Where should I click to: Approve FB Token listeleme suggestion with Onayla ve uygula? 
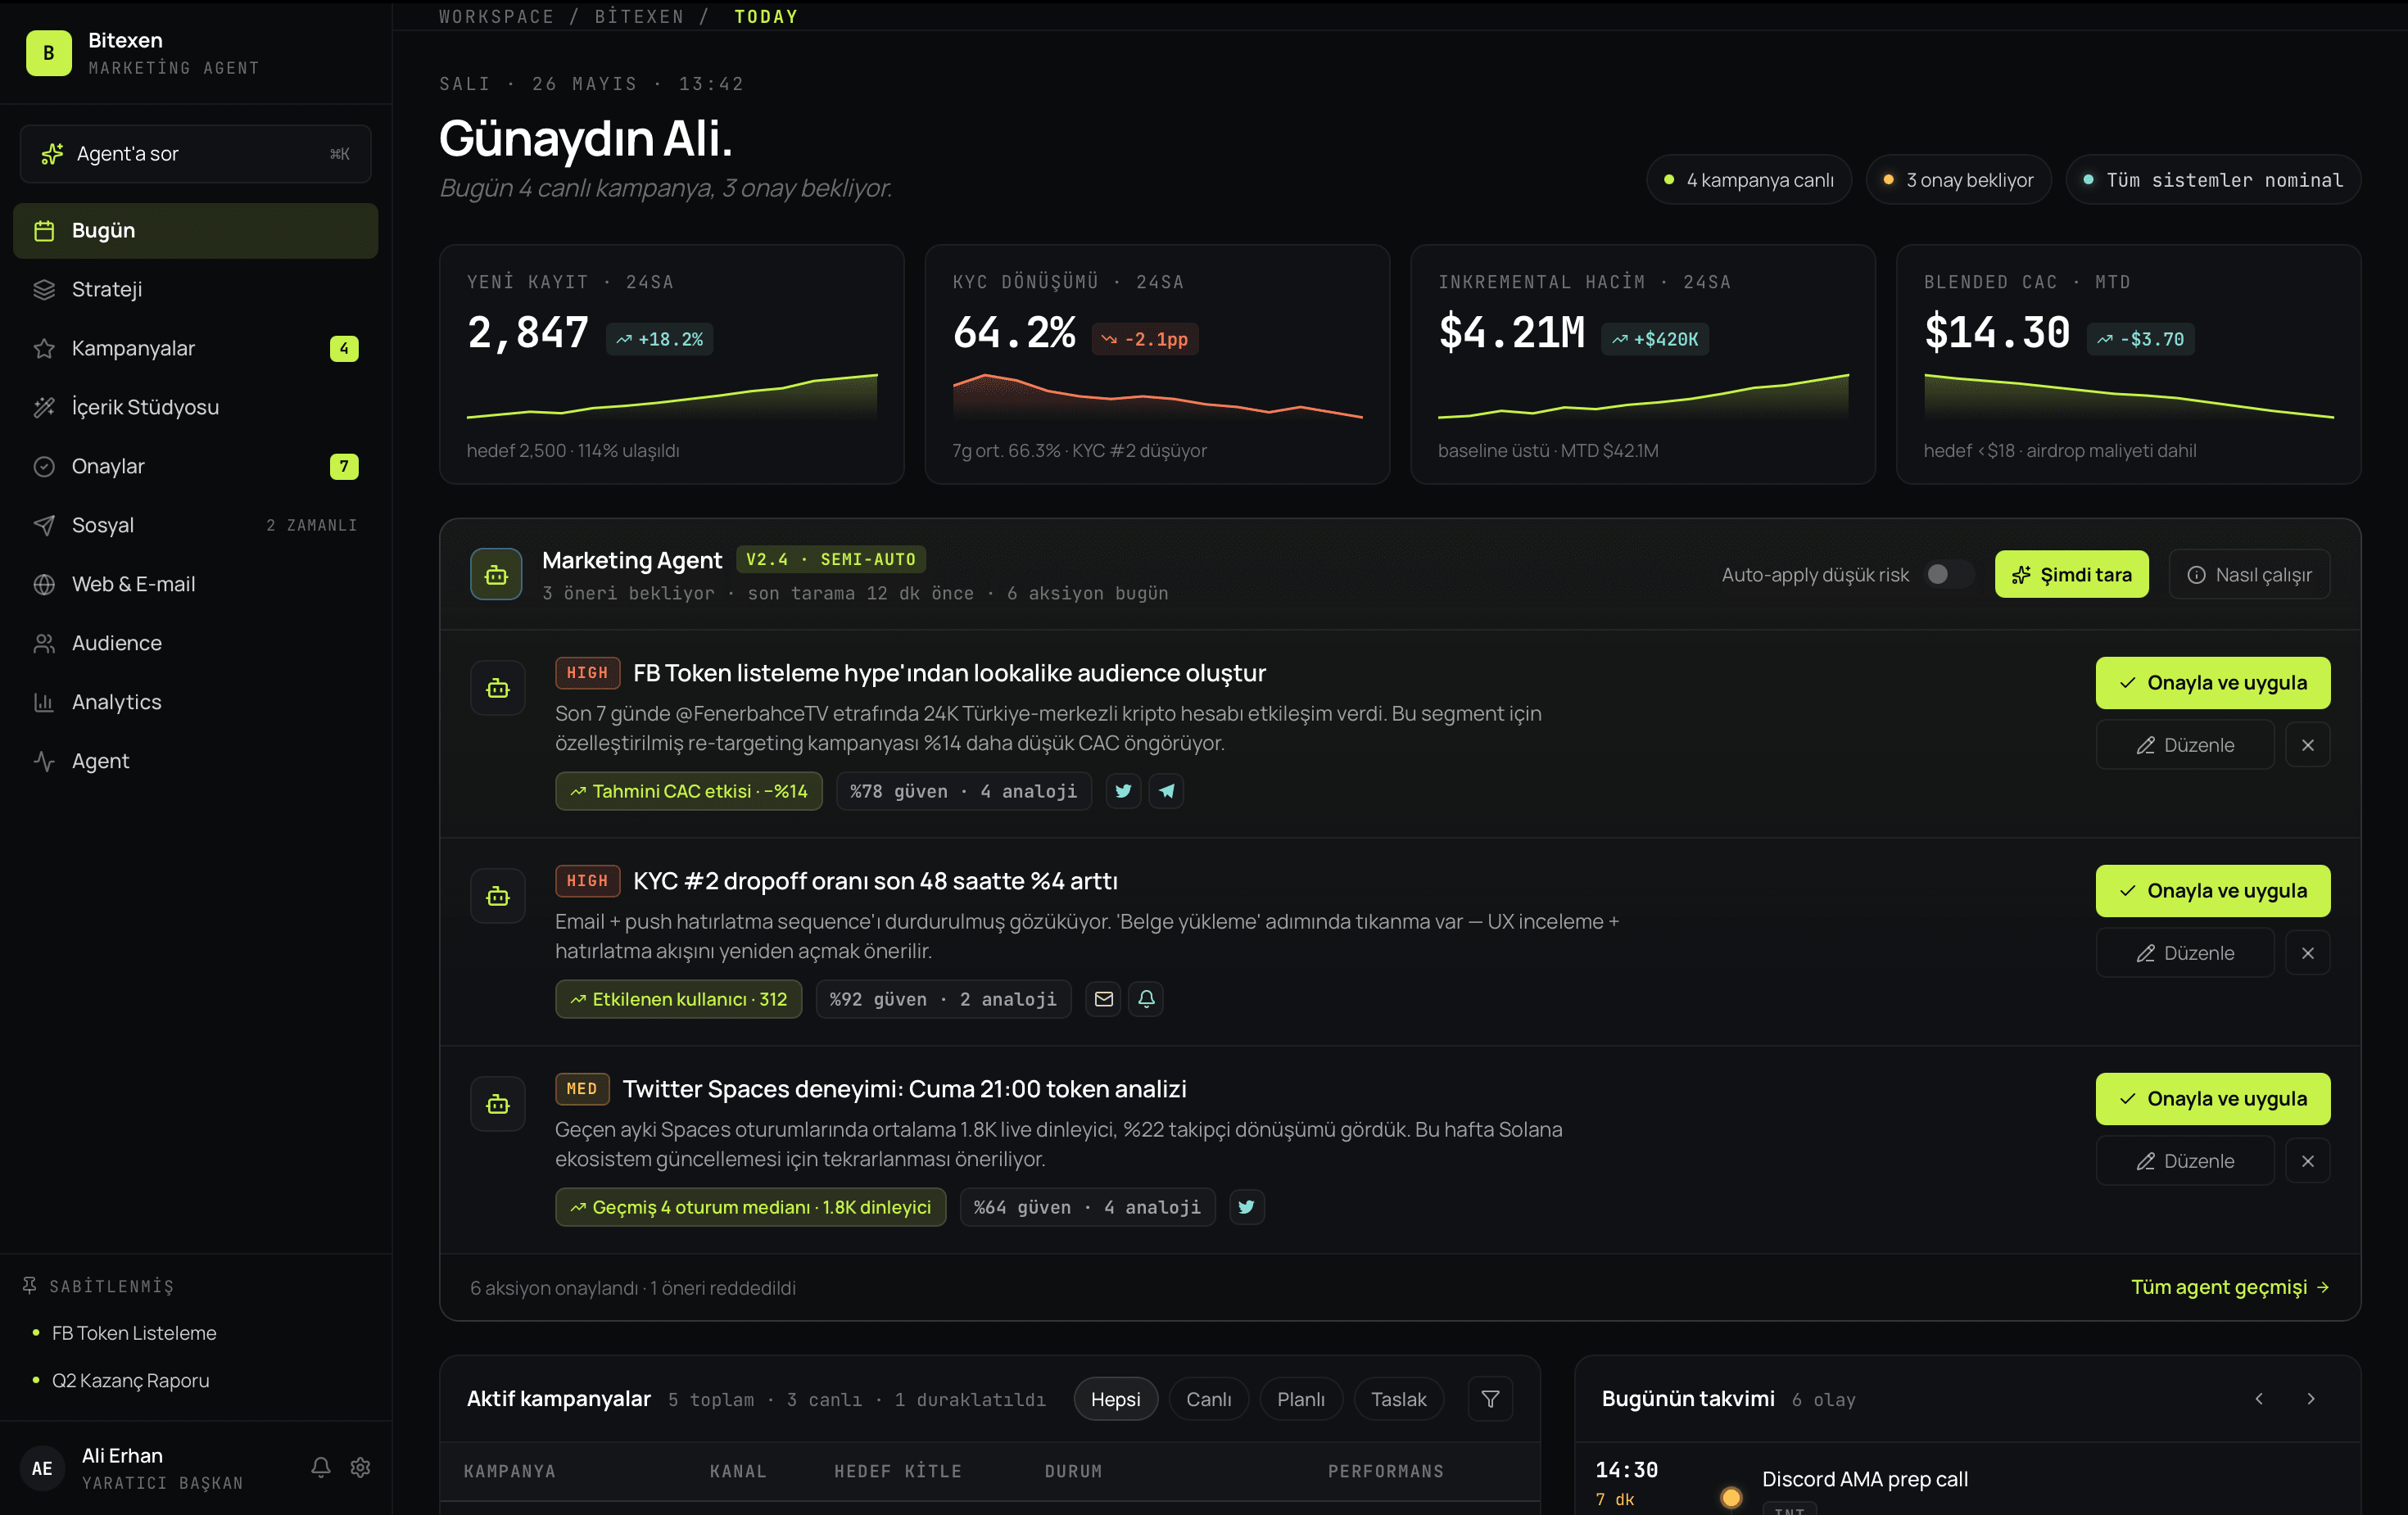[x=2212, y=683]
